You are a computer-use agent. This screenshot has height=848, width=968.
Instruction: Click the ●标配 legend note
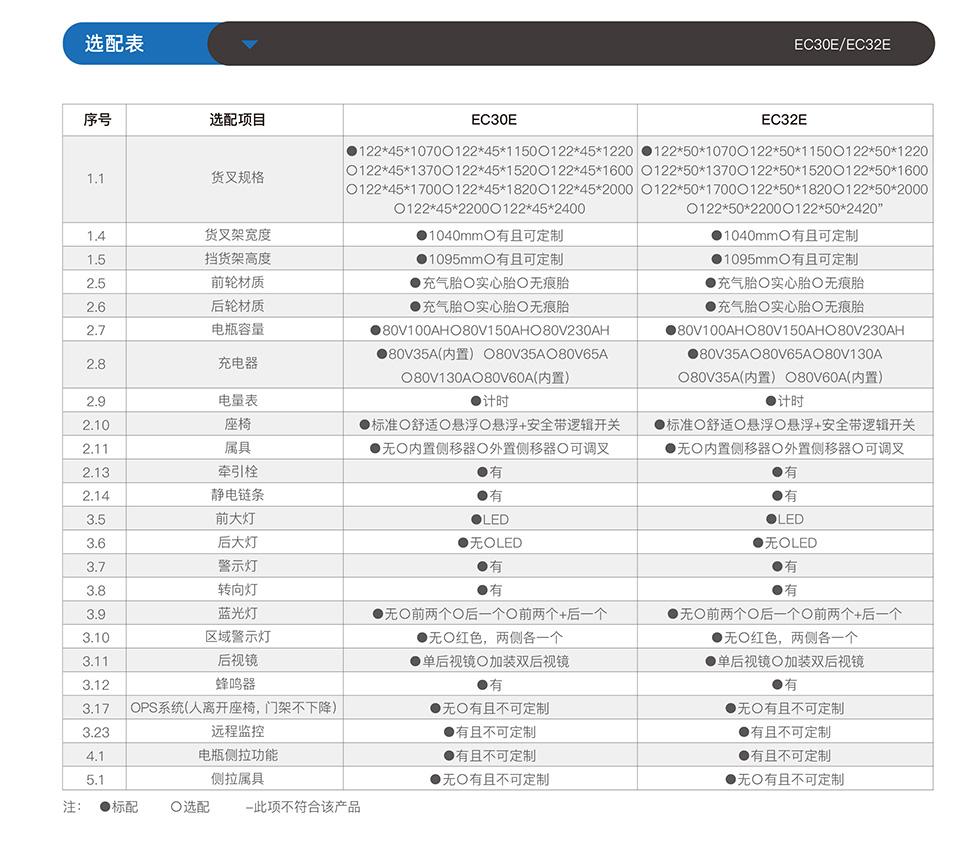(x=119, y=807)
